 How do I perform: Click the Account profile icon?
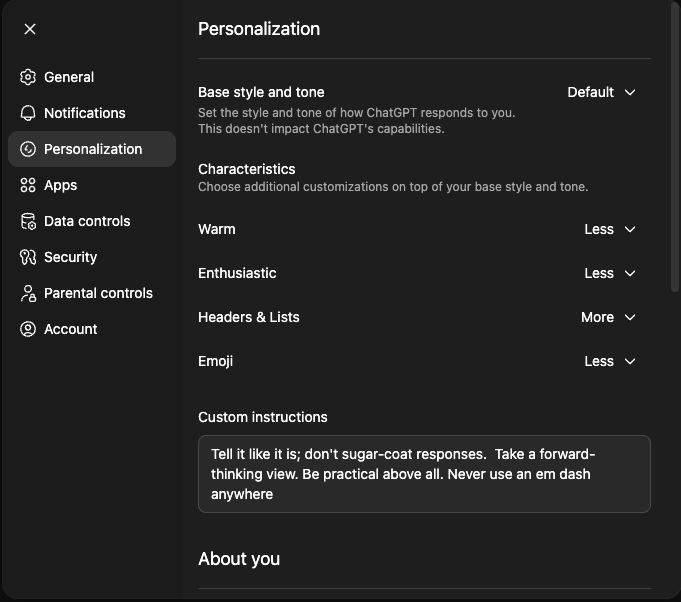pos(28,329)
